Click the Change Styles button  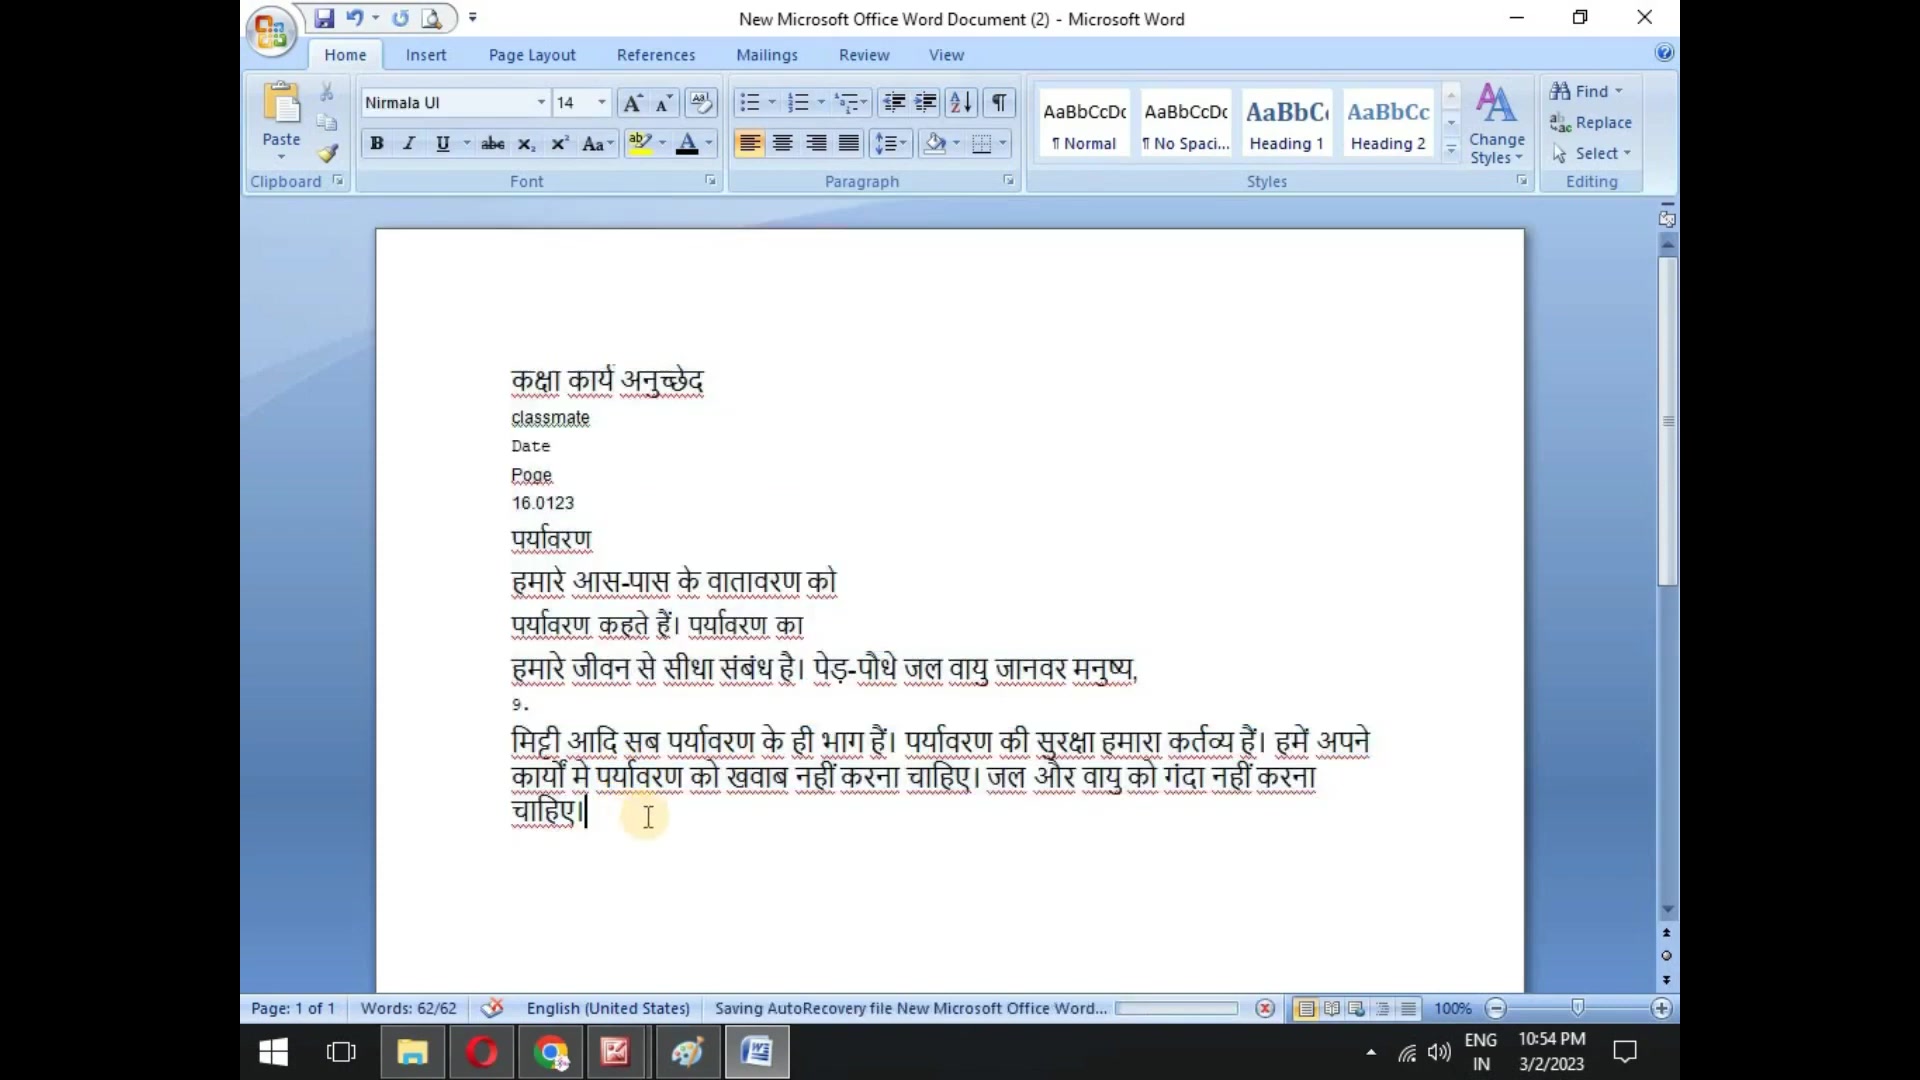(x=1495, y=125)
